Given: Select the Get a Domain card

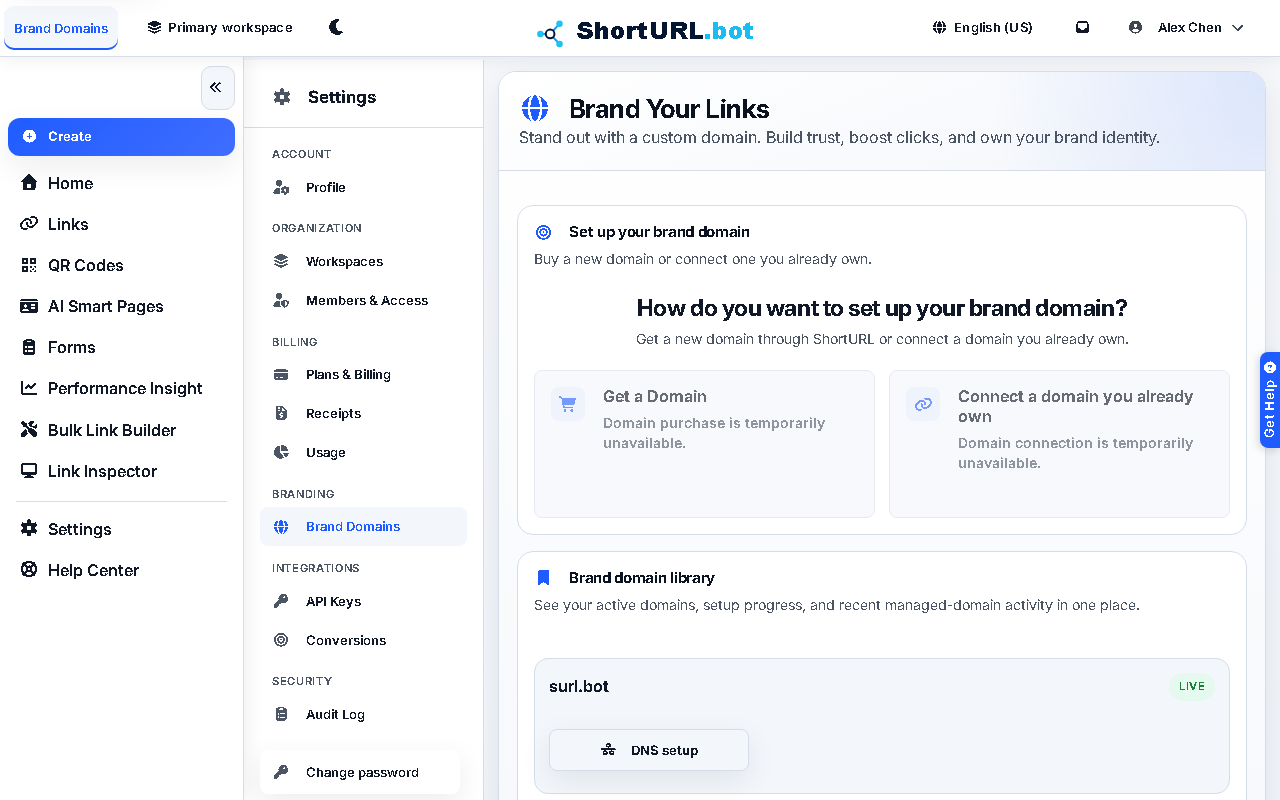Looking at the screenshot, I should (x=704, y=444).
